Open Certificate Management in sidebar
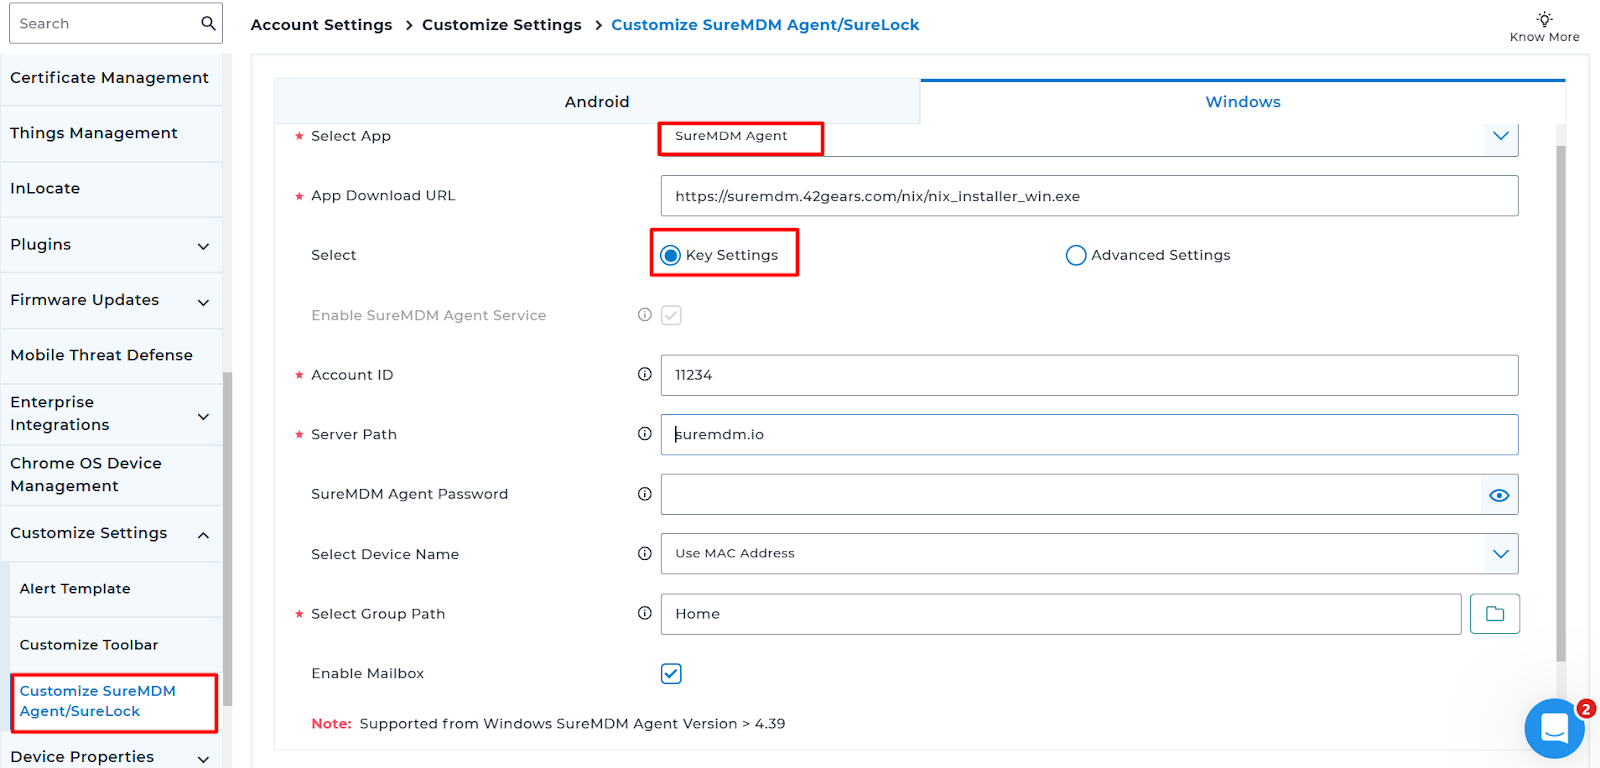Image resolution: width=1600 pixels, height=768 pixels. 111,78
